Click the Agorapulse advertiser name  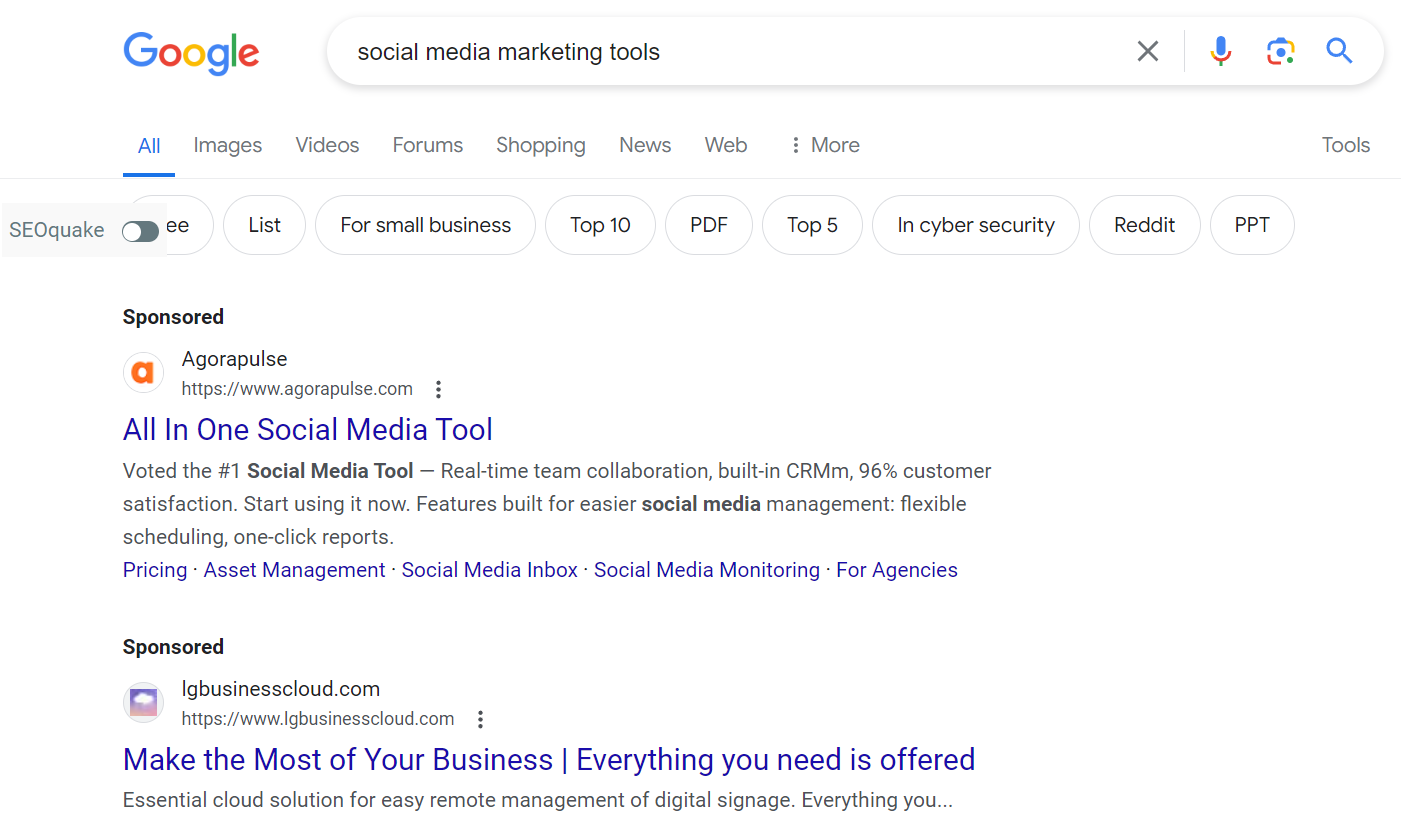tap(234, 359)
